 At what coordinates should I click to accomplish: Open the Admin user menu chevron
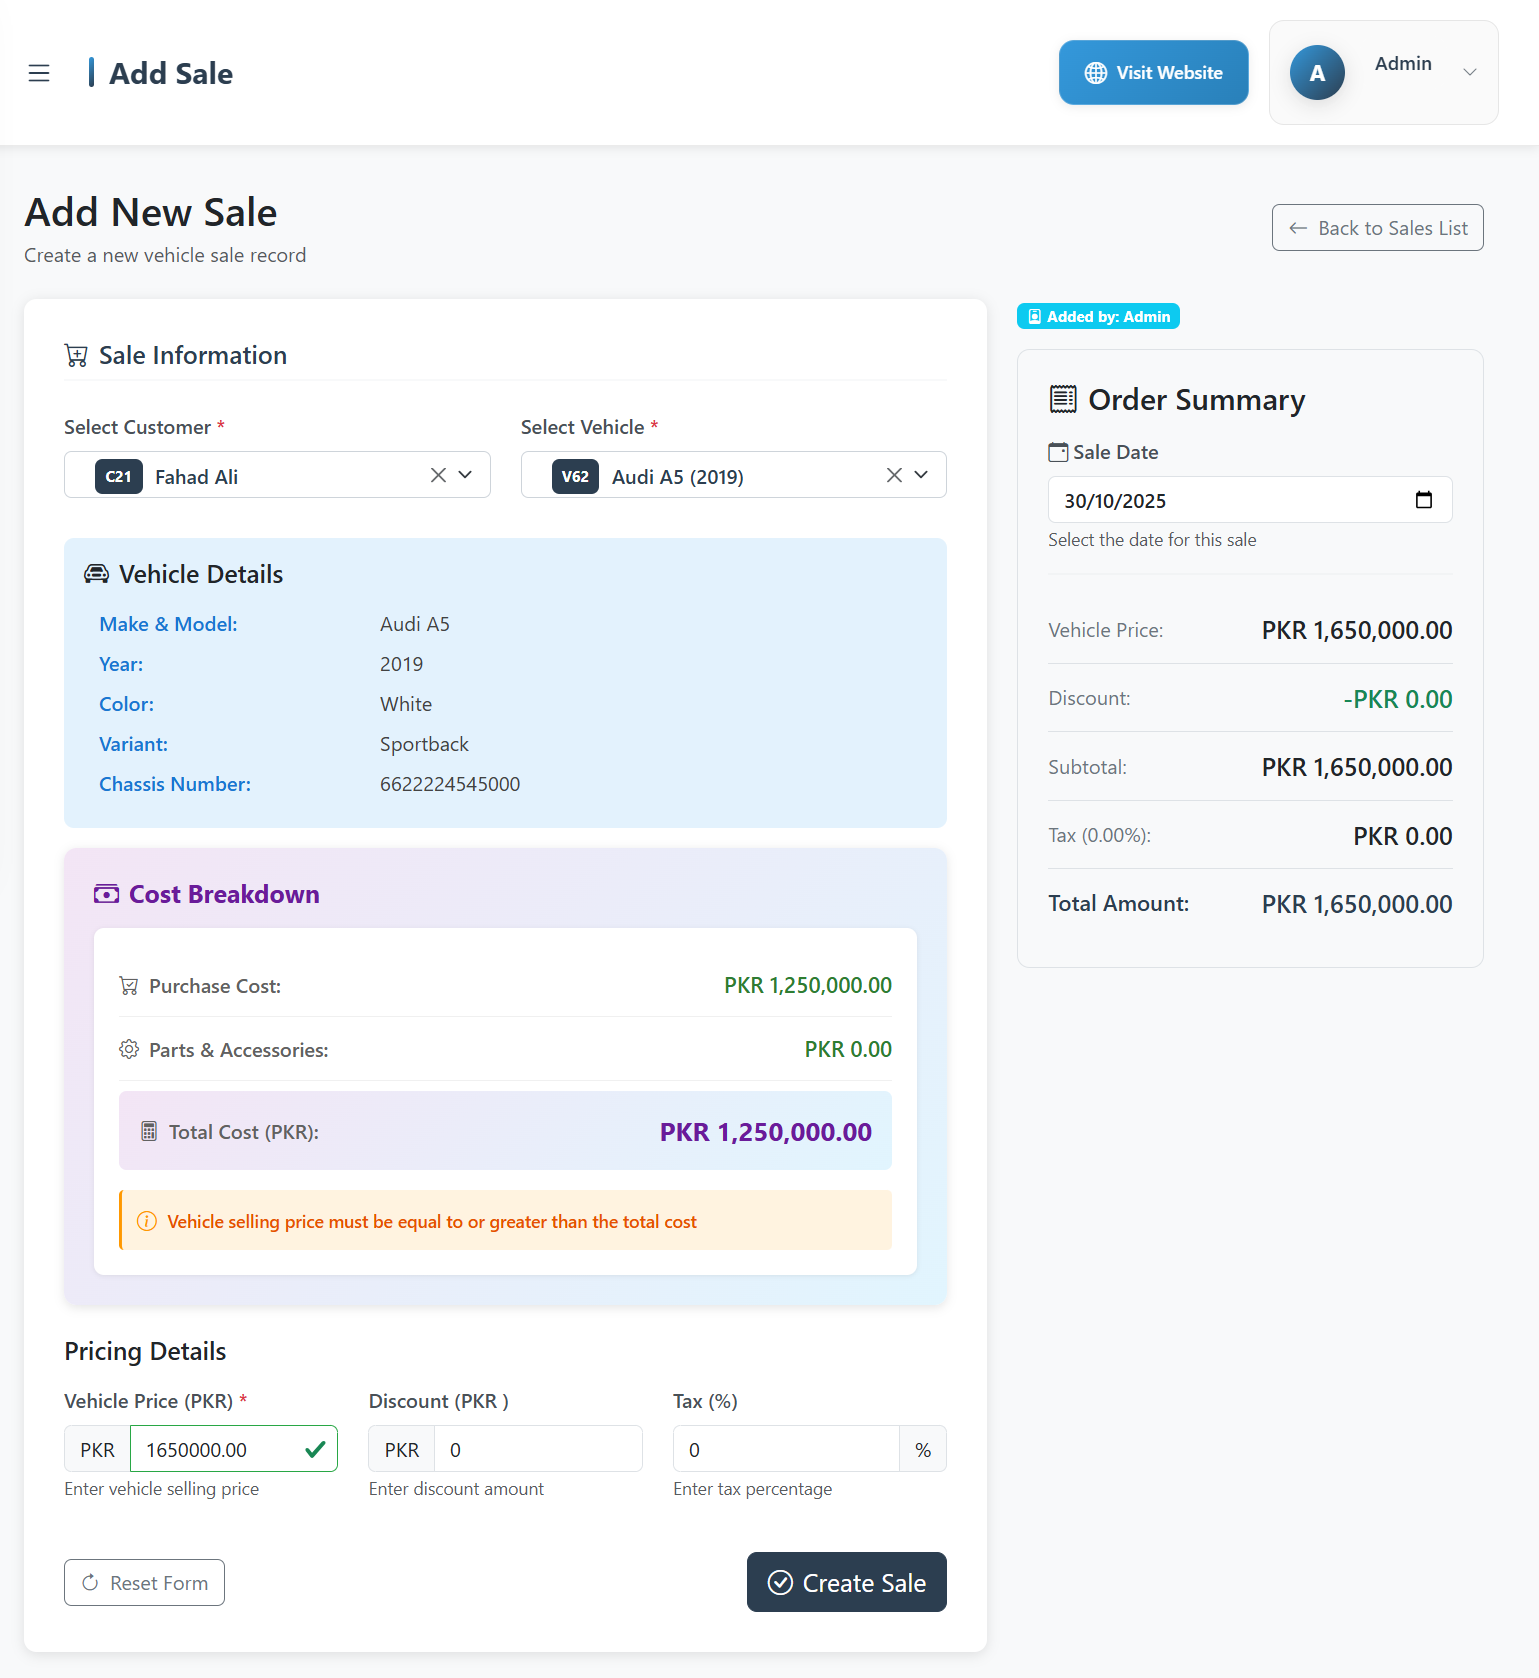pos(1469,72)
